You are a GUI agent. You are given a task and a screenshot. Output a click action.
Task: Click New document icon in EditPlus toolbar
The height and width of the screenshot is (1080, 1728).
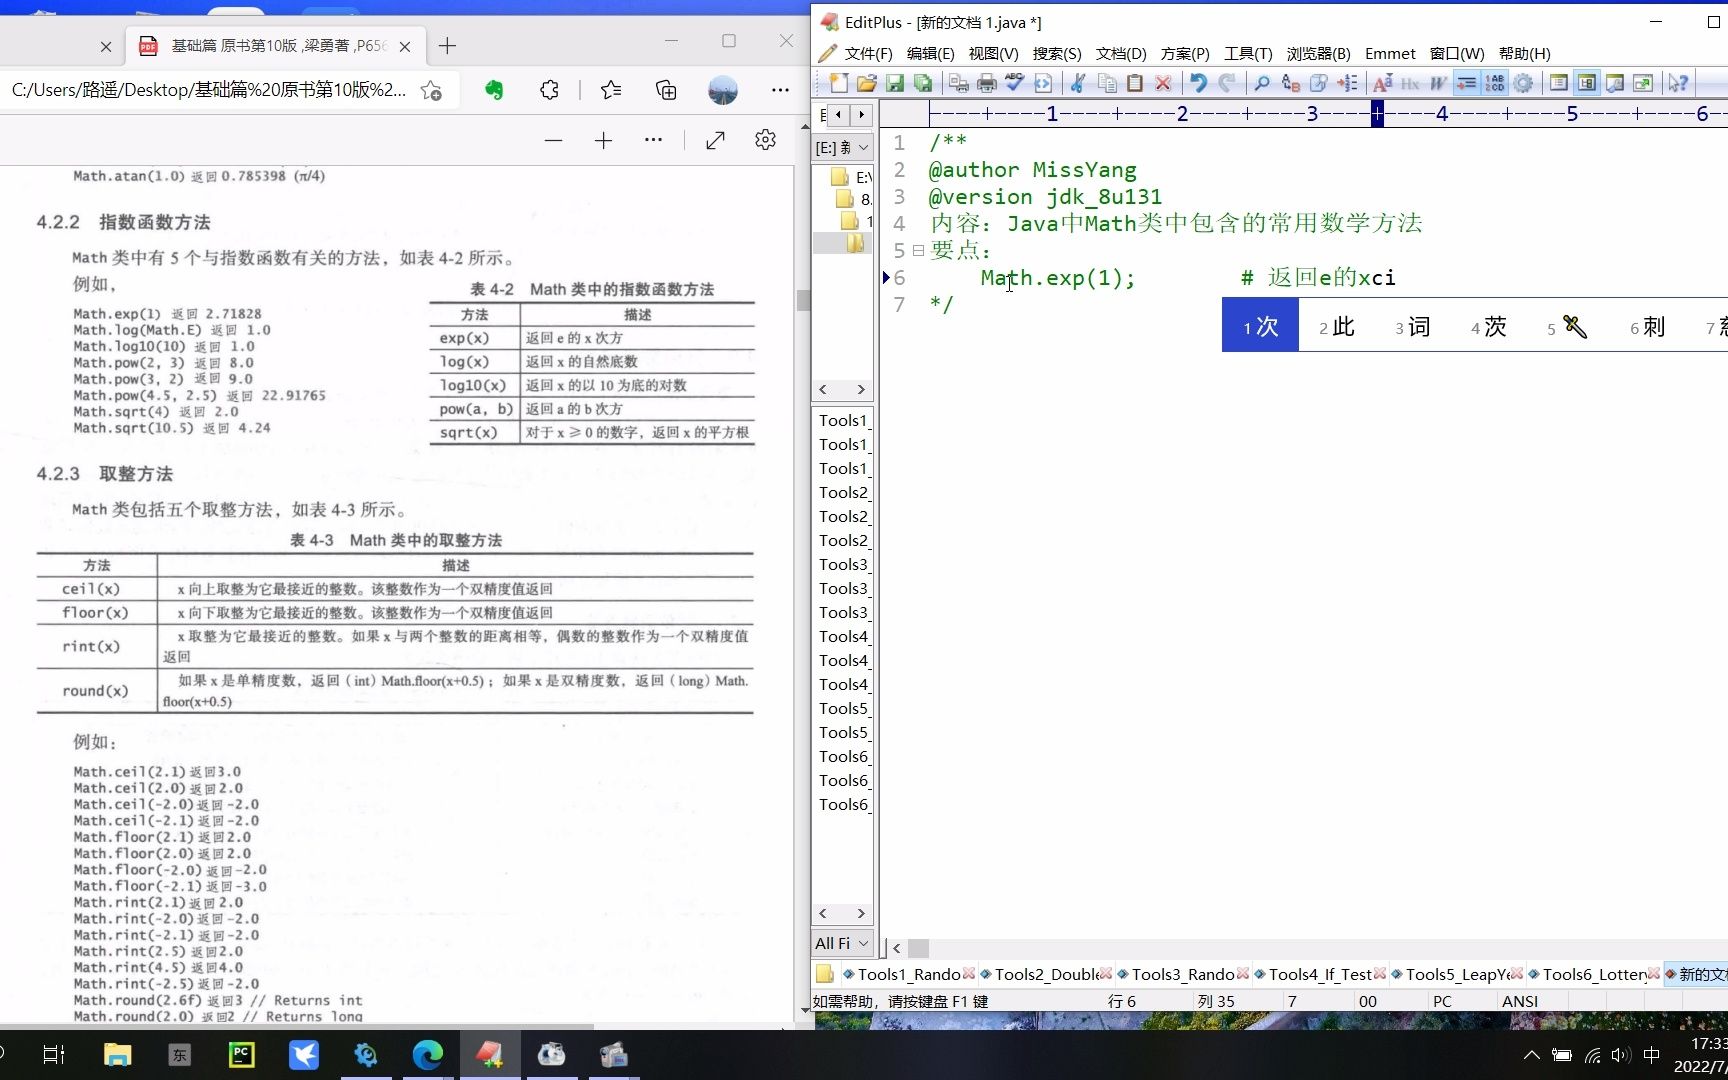click(x=838, y=83)
